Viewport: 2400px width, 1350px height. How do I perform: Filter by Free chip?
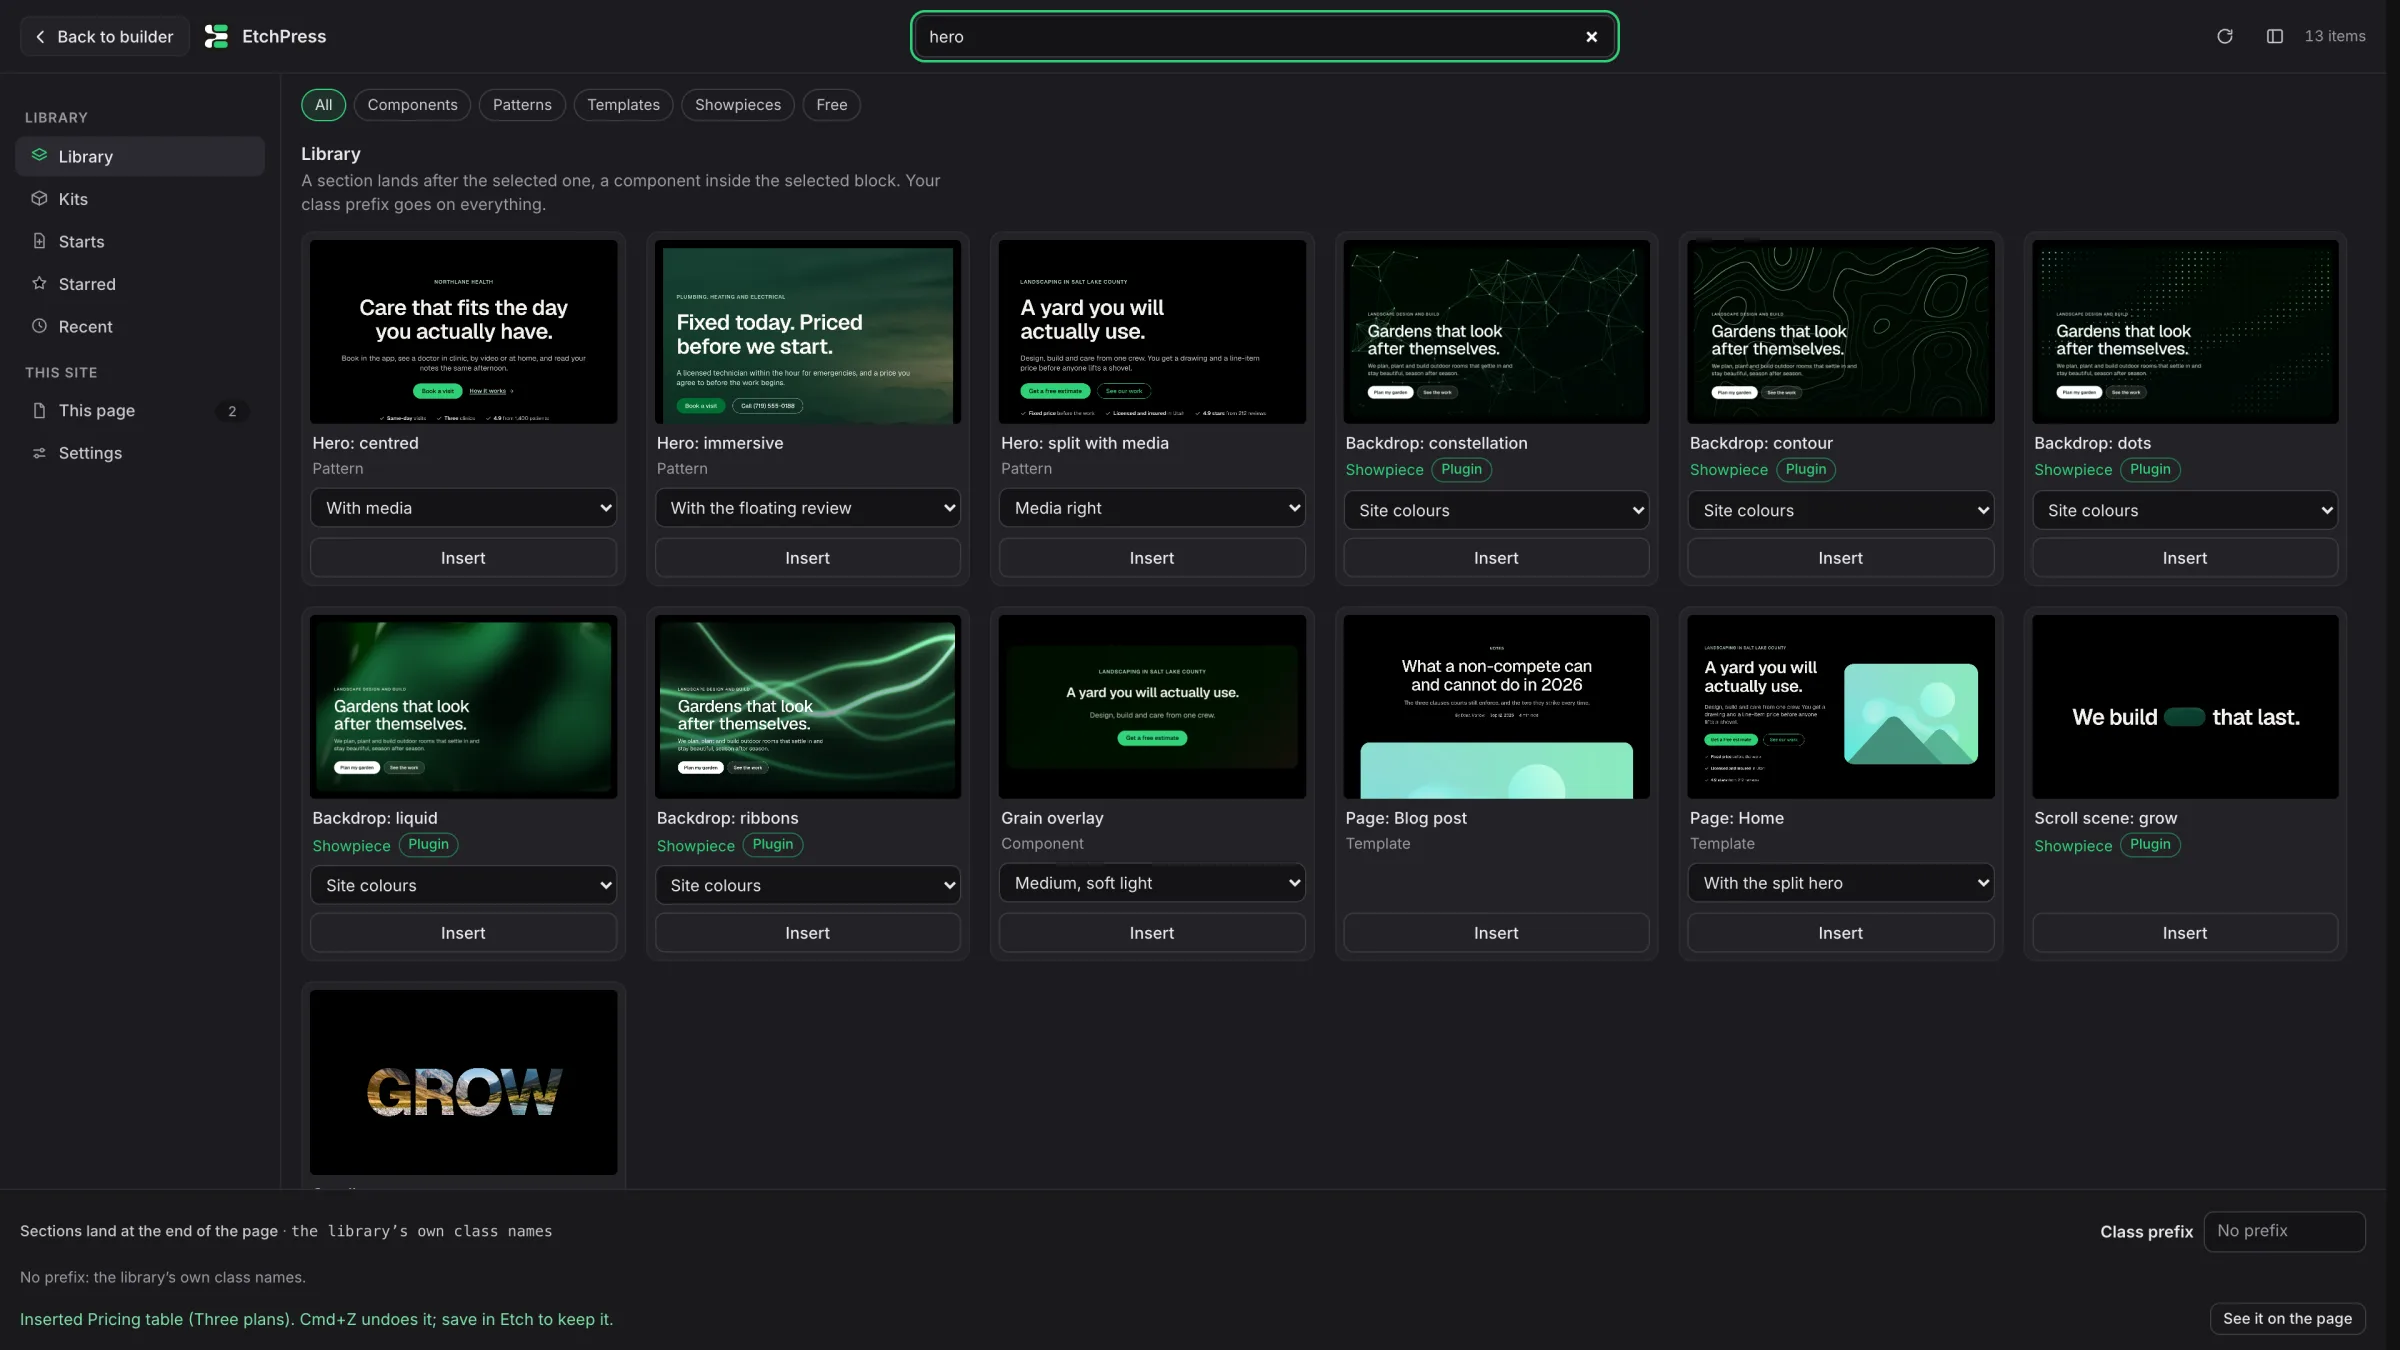[831, 105]
